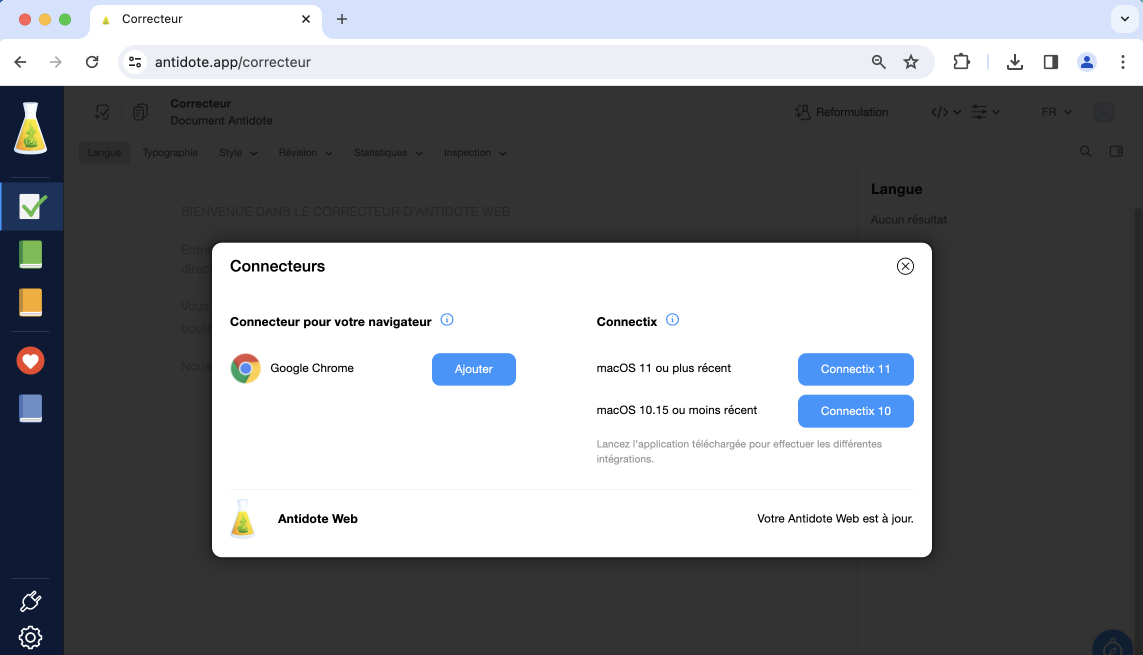Viewport: 1143px width, 655px height.
Task: Open settings gear in Antidote sidebar
Action: (30, 637)
